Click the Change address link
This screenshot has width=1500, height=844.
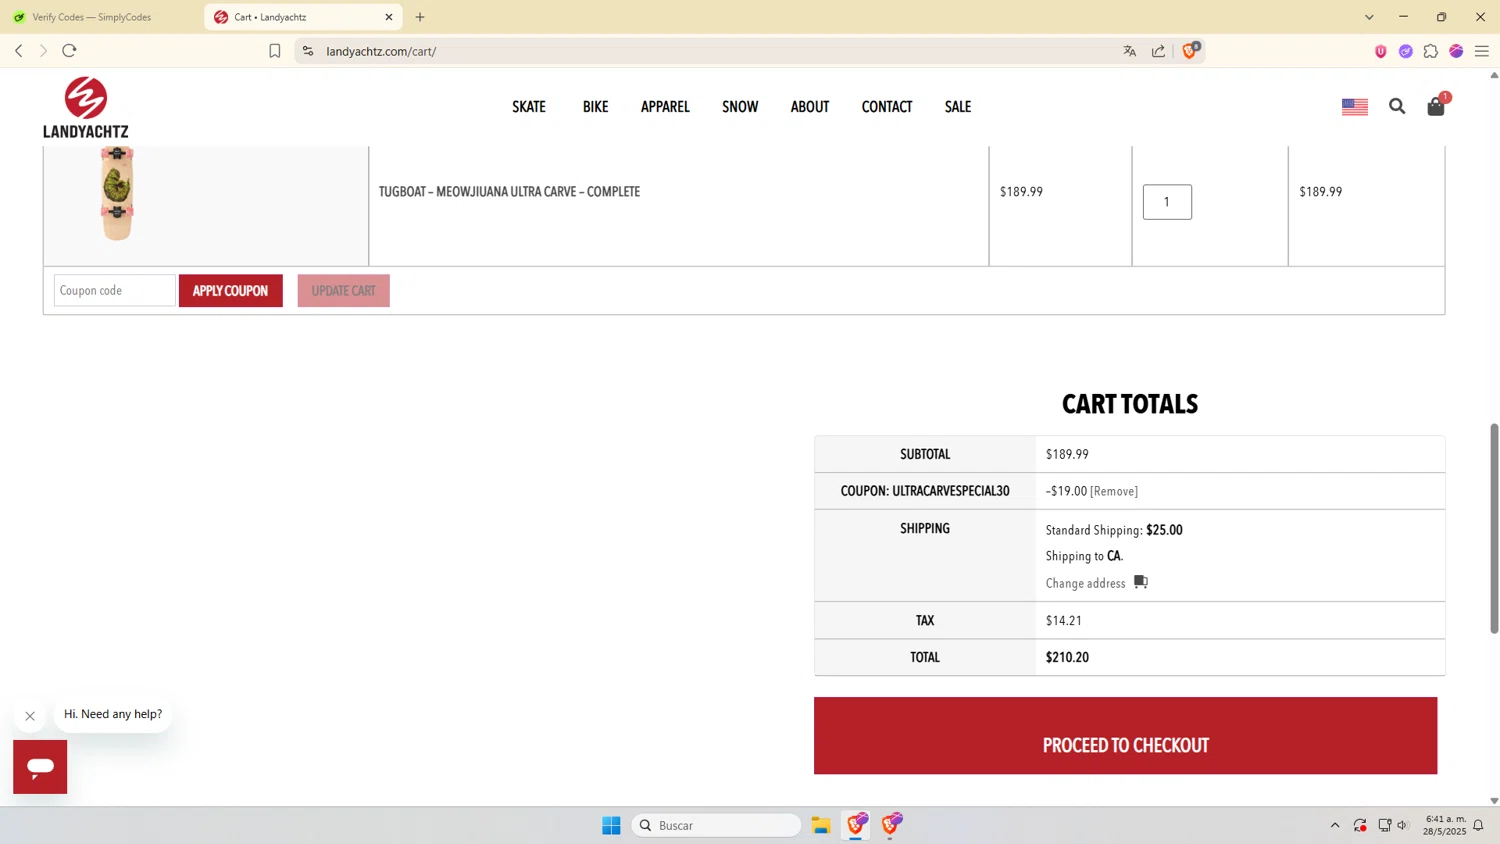[1085, 583]
